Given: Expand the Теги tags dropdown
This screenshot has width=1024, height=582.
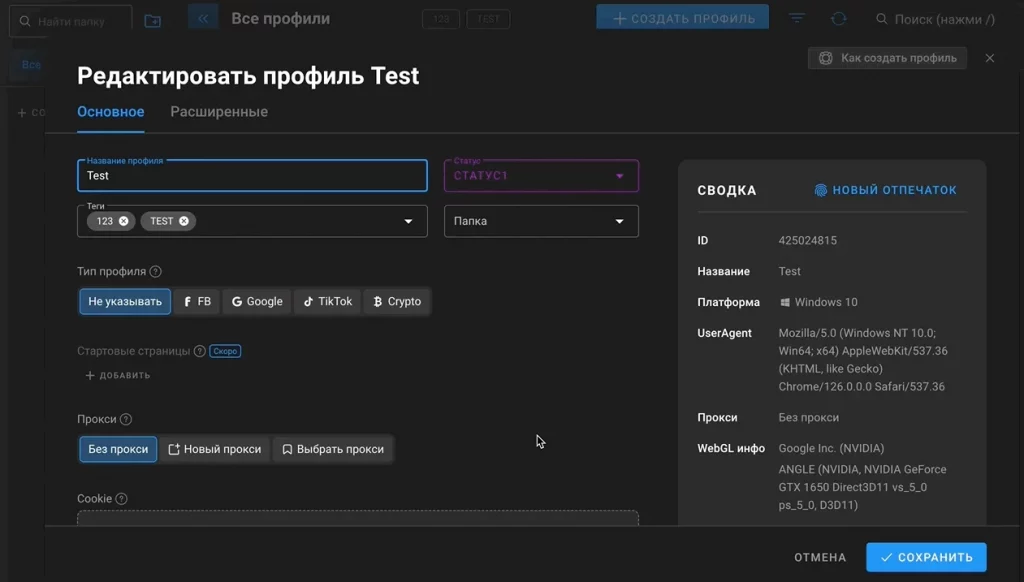Looking at the screenshot, I should [x=408, y=221].
